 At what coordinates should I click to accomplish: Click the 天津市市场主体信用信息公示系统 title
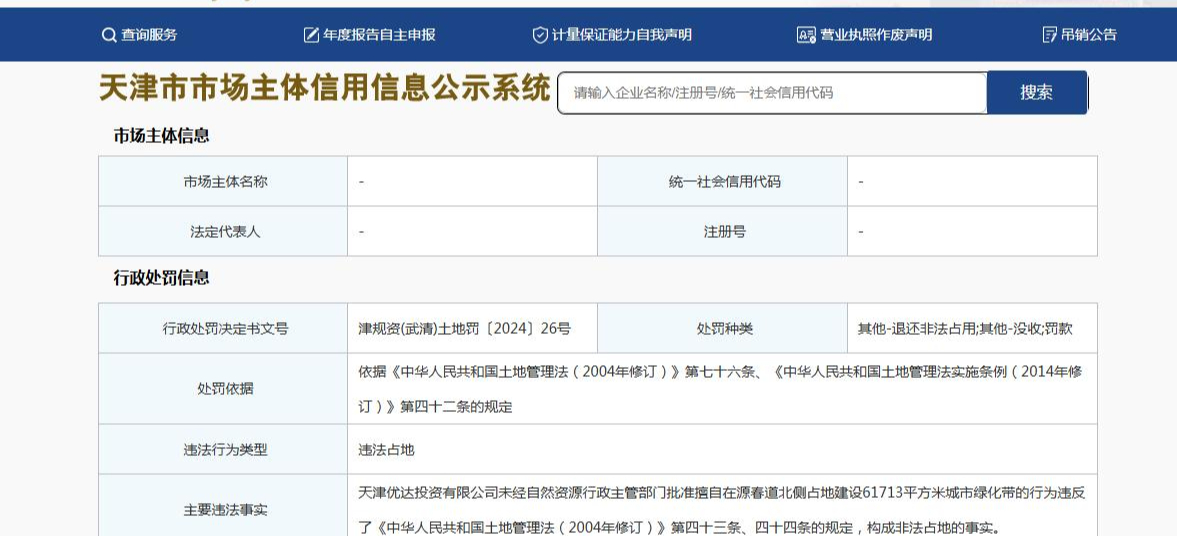coord(325,89)
